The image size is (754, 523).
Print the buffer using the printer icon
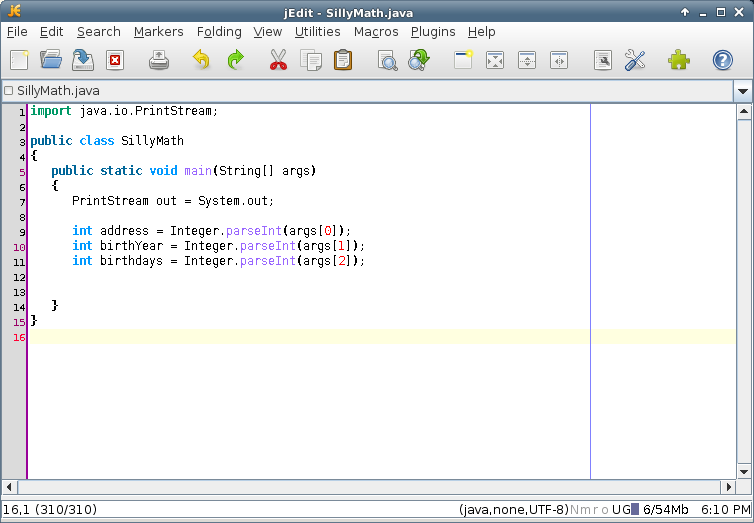159,61
